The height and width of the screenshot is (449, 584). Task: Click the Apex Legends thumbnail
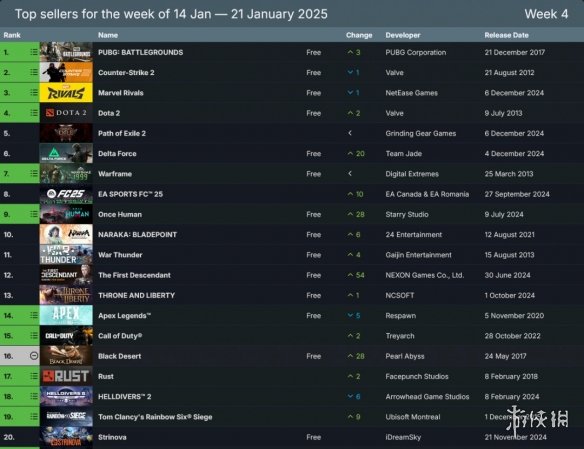tap(66, 315)
